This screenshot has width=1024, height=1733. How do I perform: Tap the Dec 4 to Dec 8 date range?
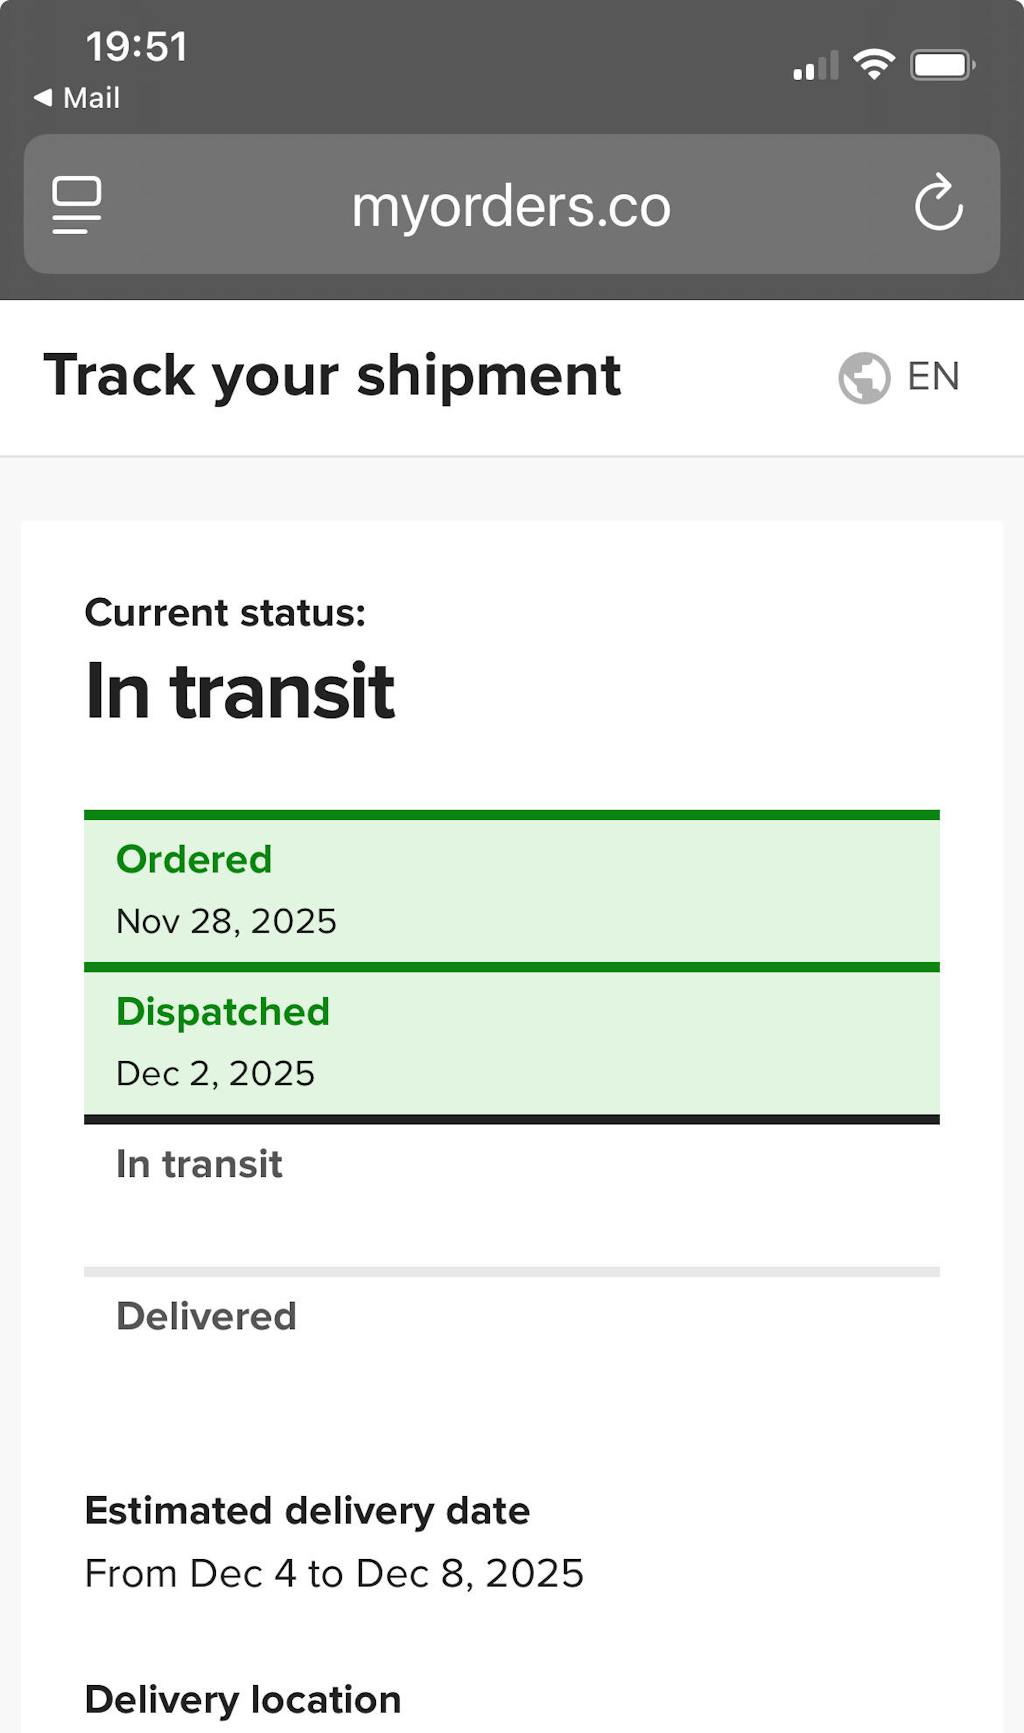pos(334,1573)
